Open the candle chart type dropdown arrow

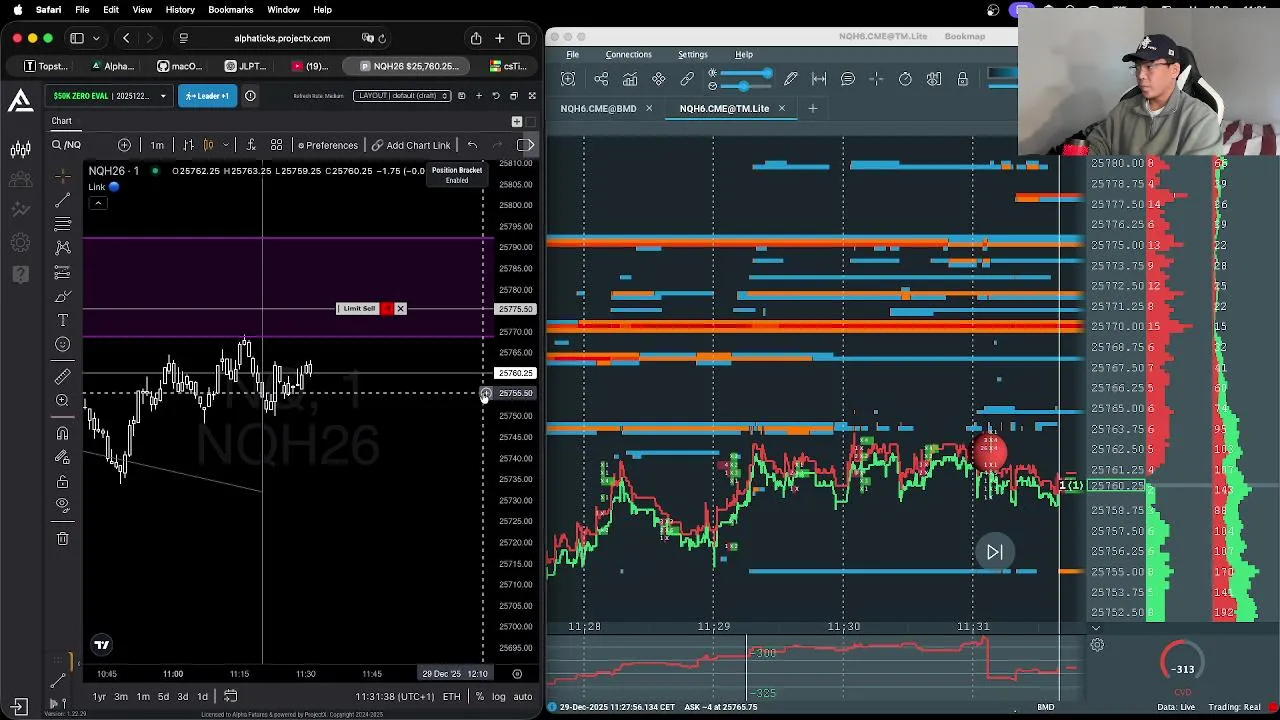(x=226, y=145)
